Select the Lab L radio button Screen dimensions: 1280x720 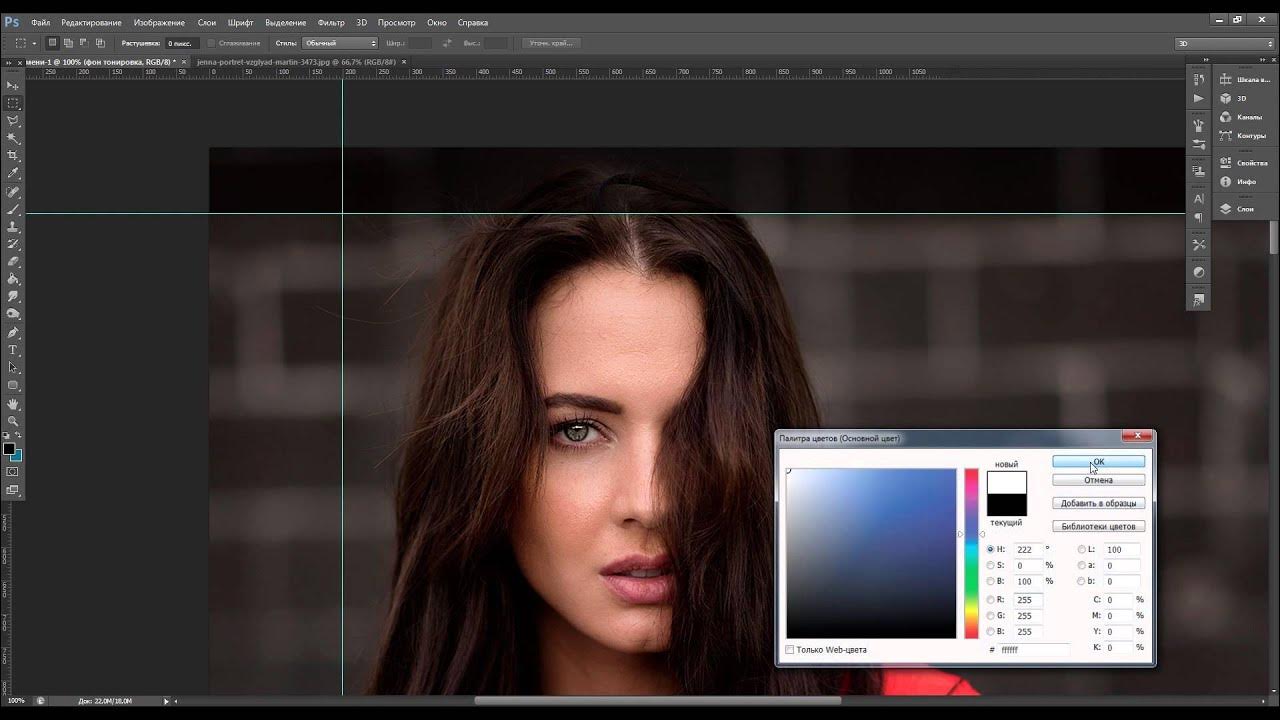coord(1081,549)
